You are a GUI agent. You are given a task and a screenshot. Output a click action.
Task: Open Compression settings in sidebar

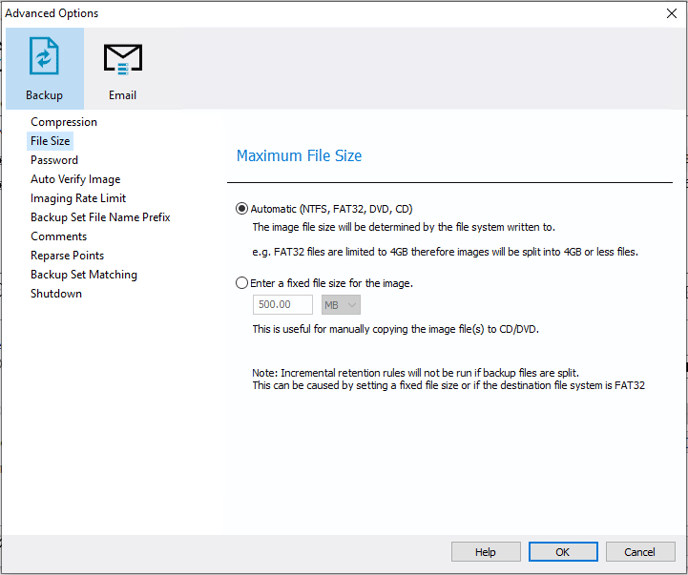(64, 122)
